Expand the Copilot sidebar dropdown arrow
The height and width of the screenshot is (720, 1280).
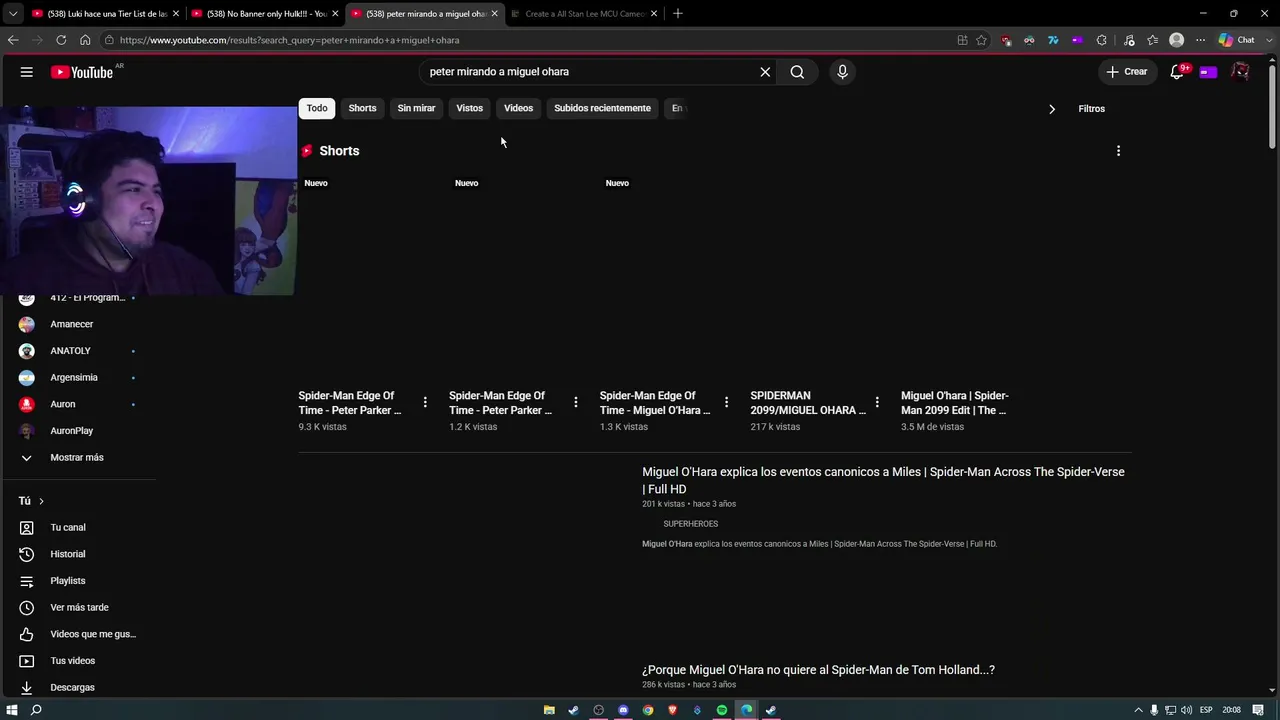pos(1267,40)
